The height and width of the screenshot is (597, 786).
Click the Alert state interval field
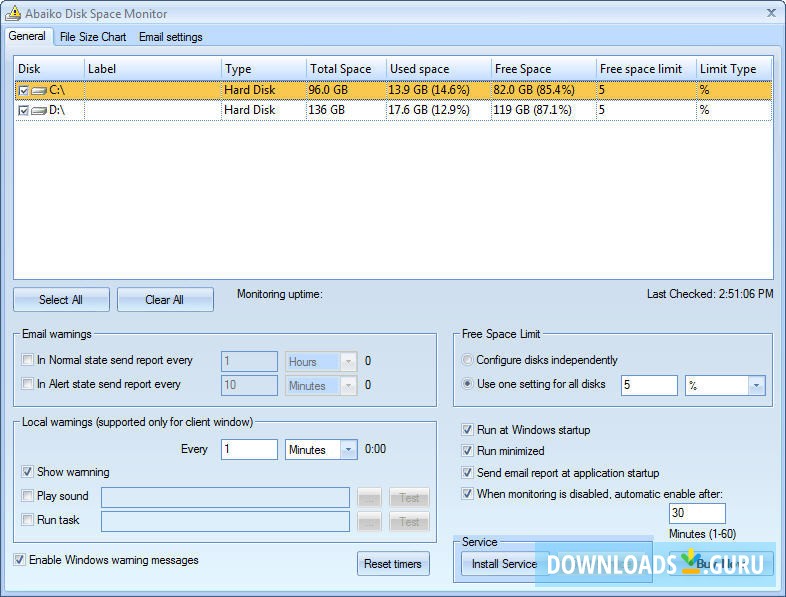(249, 385)
